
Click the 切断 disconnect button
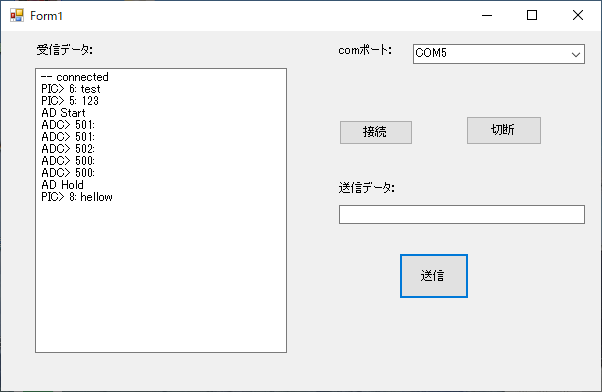[x=504, y=131]
